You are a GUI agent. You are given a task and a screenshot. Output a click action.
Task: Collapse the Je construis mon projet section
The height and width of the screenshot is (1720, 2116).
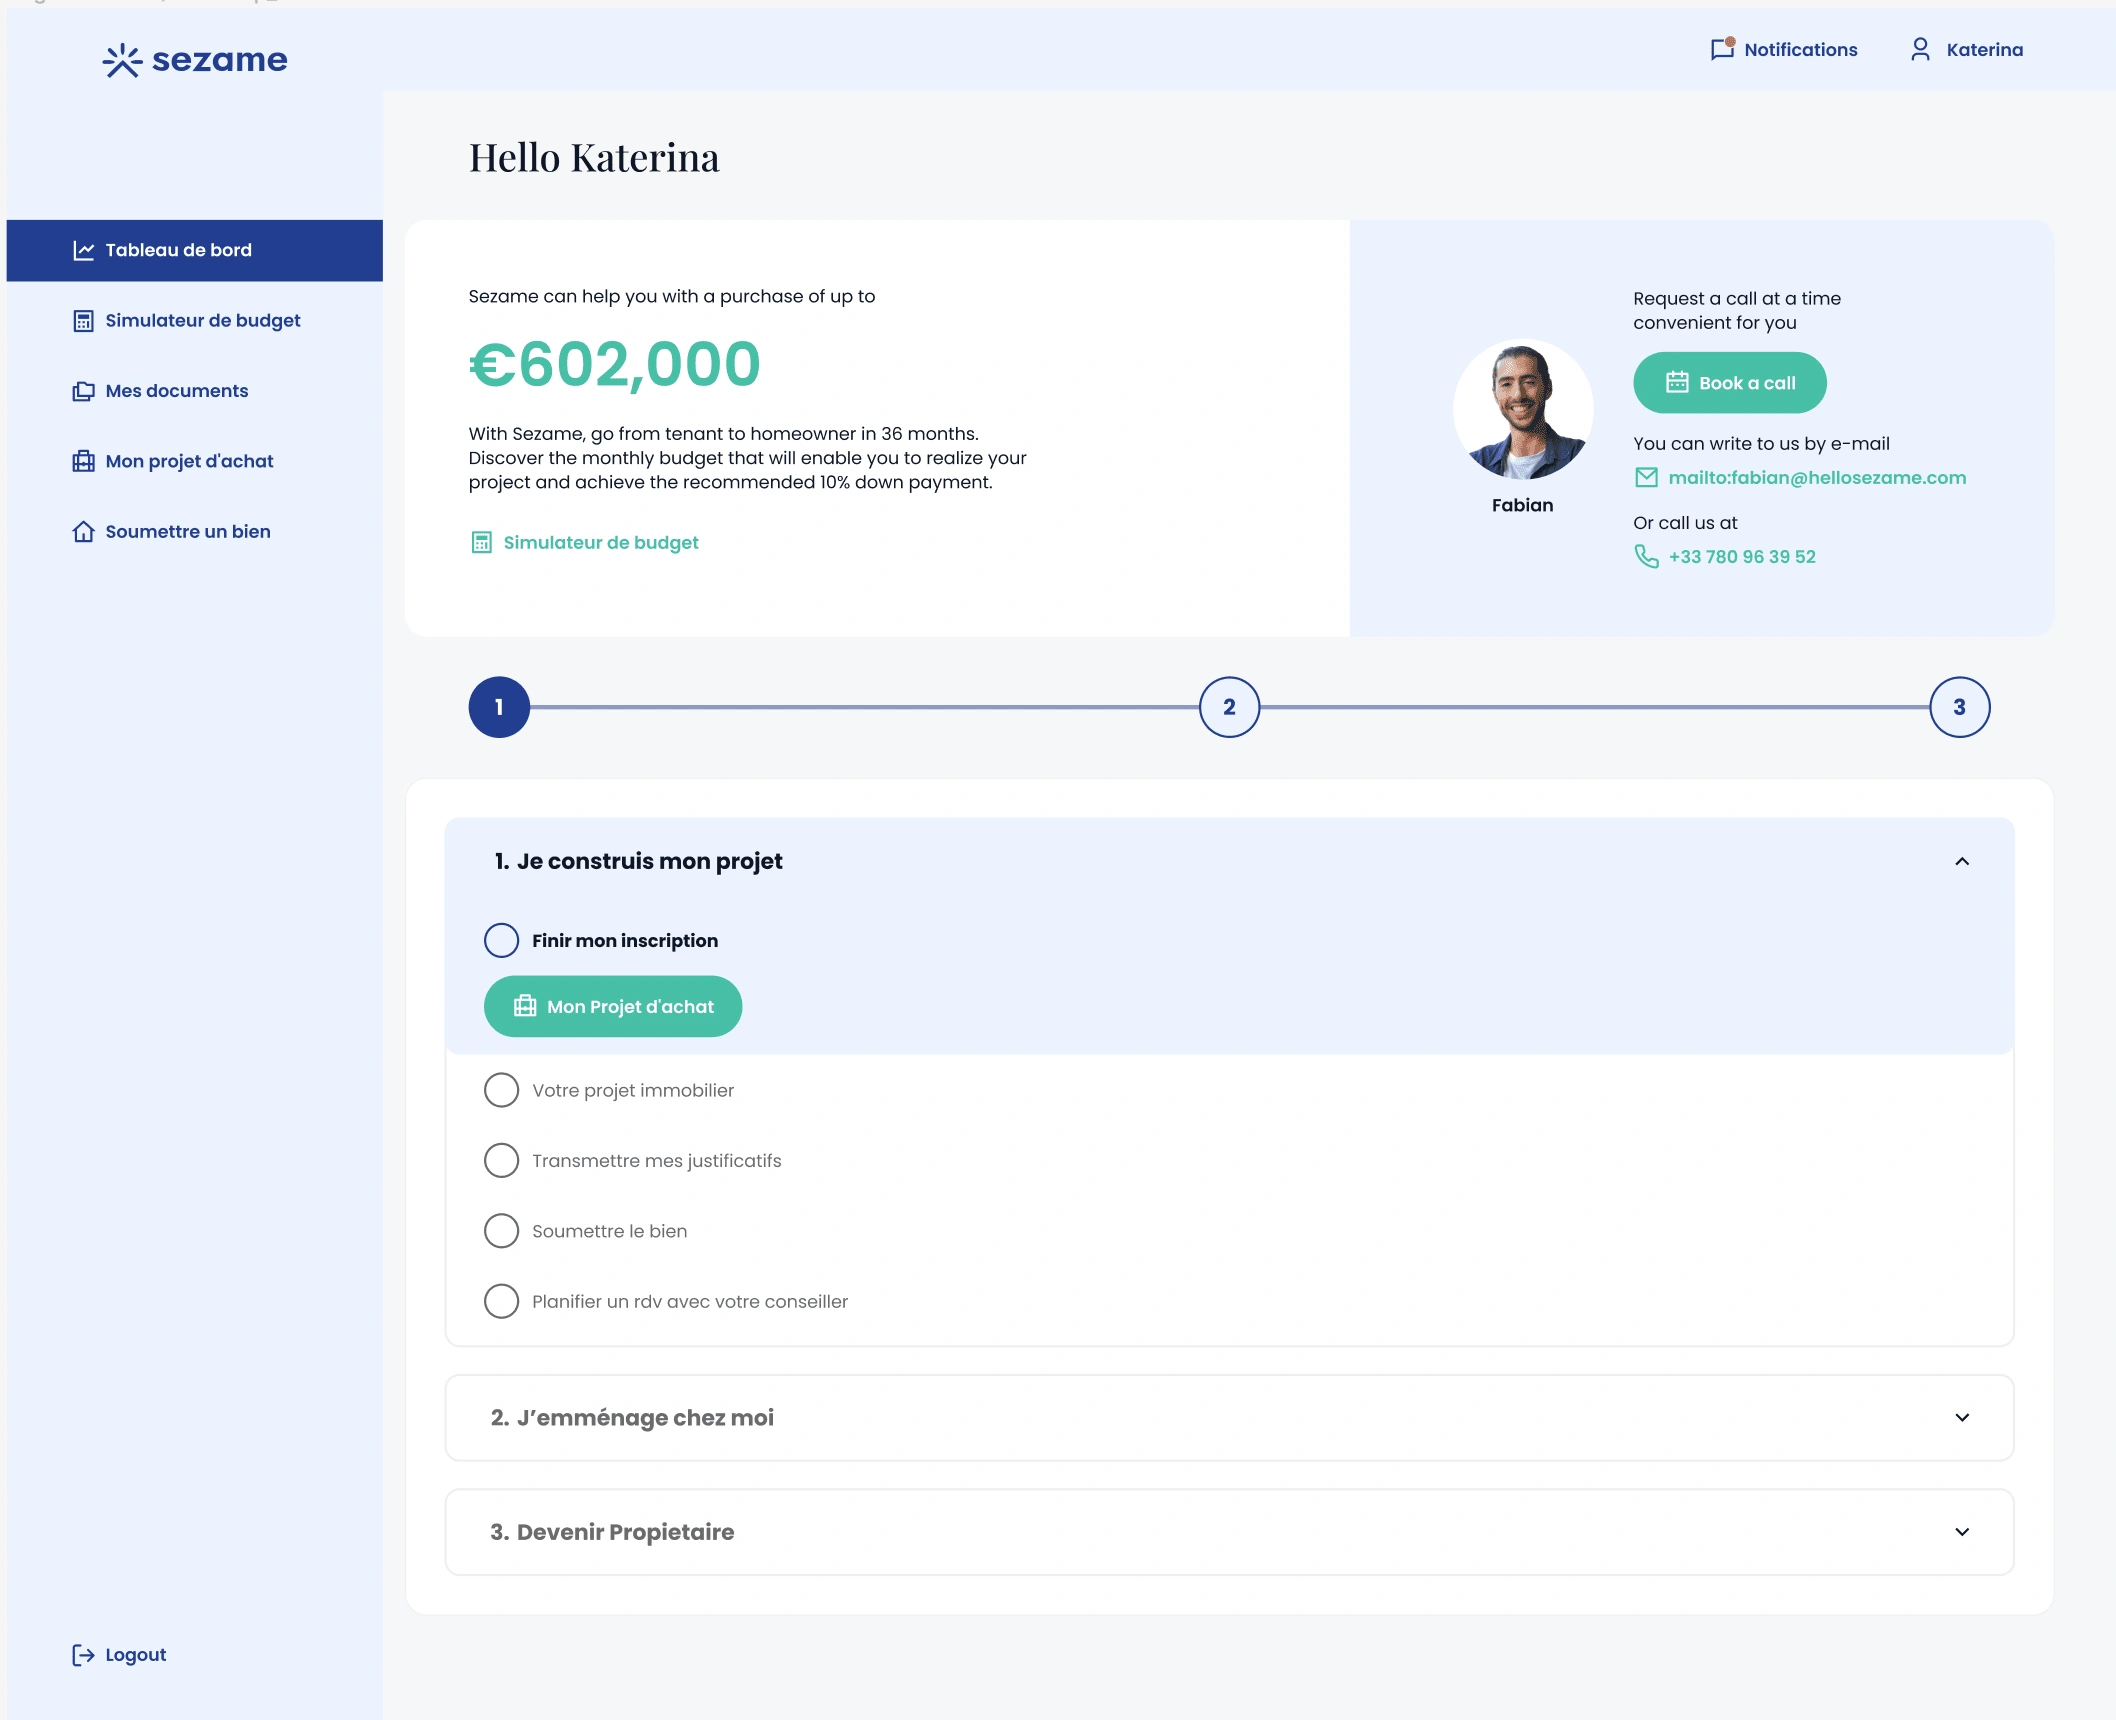1962,861
